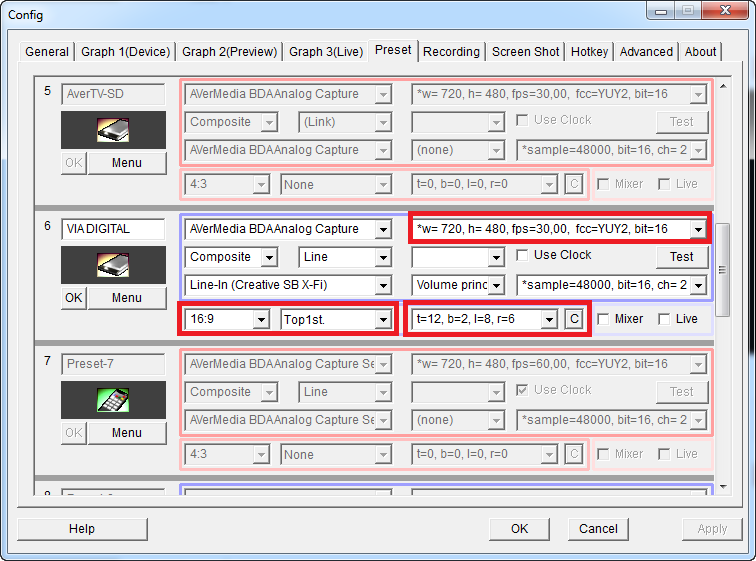The width and height of the screenshot is (756, 561).
Task: Click the C crop button in preset 6
Action: pyautogui.click(x=574, y=319)
